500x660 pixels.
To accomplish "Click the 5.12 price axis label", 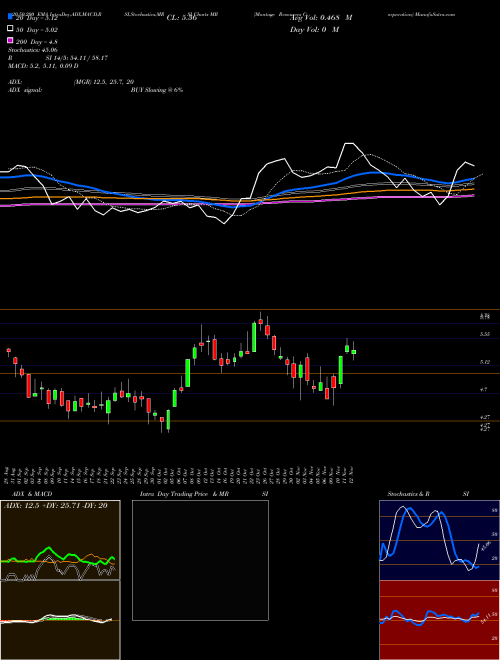I will pos(484,362).
